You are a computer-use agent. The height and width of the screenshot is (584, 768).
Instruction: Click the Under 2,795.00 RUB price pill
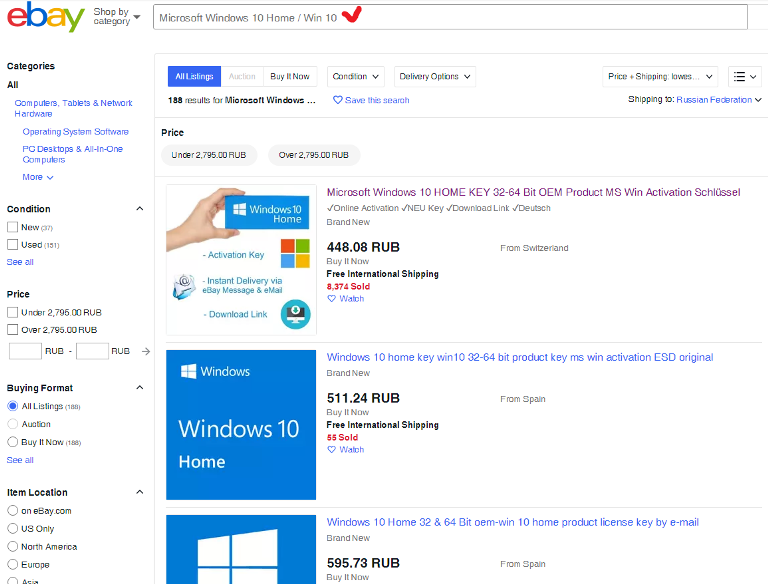point(209,155)
